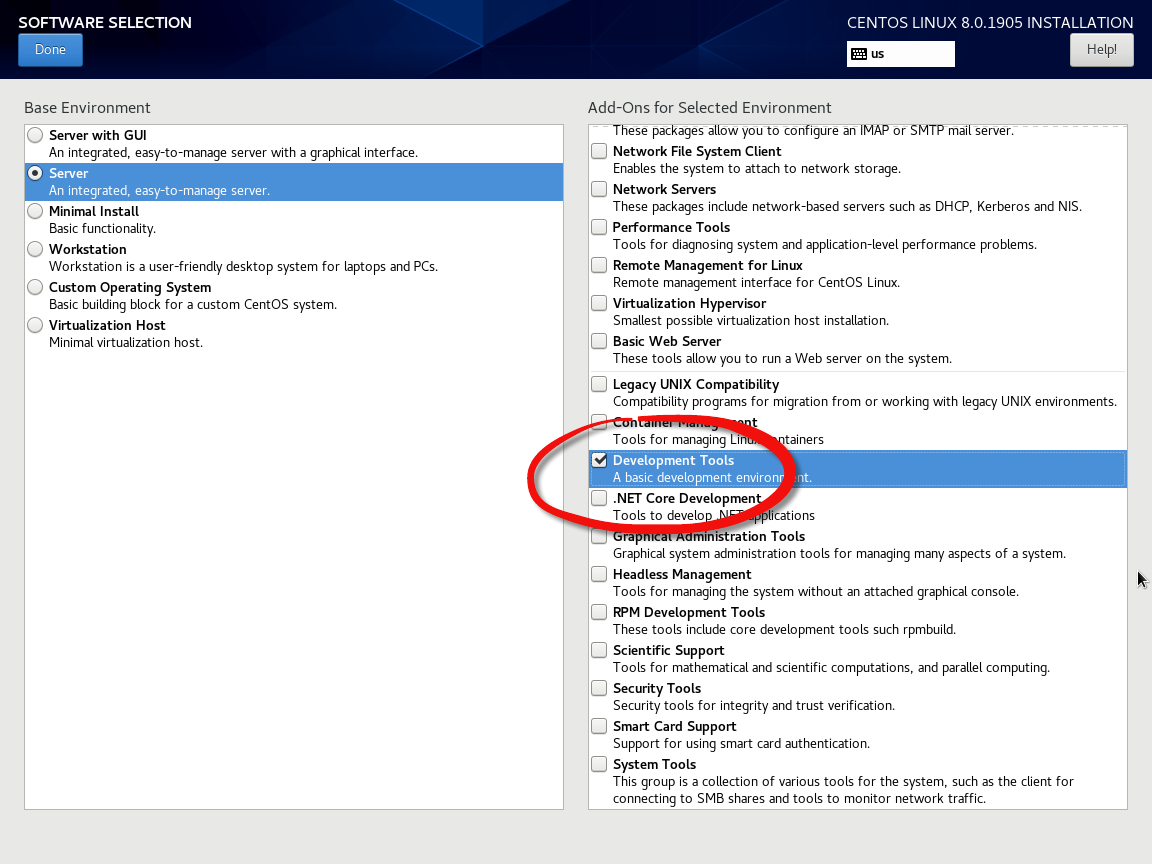Enable Performance Tools packages
This screenshot has width=1152, height=864.
(599, 227)
